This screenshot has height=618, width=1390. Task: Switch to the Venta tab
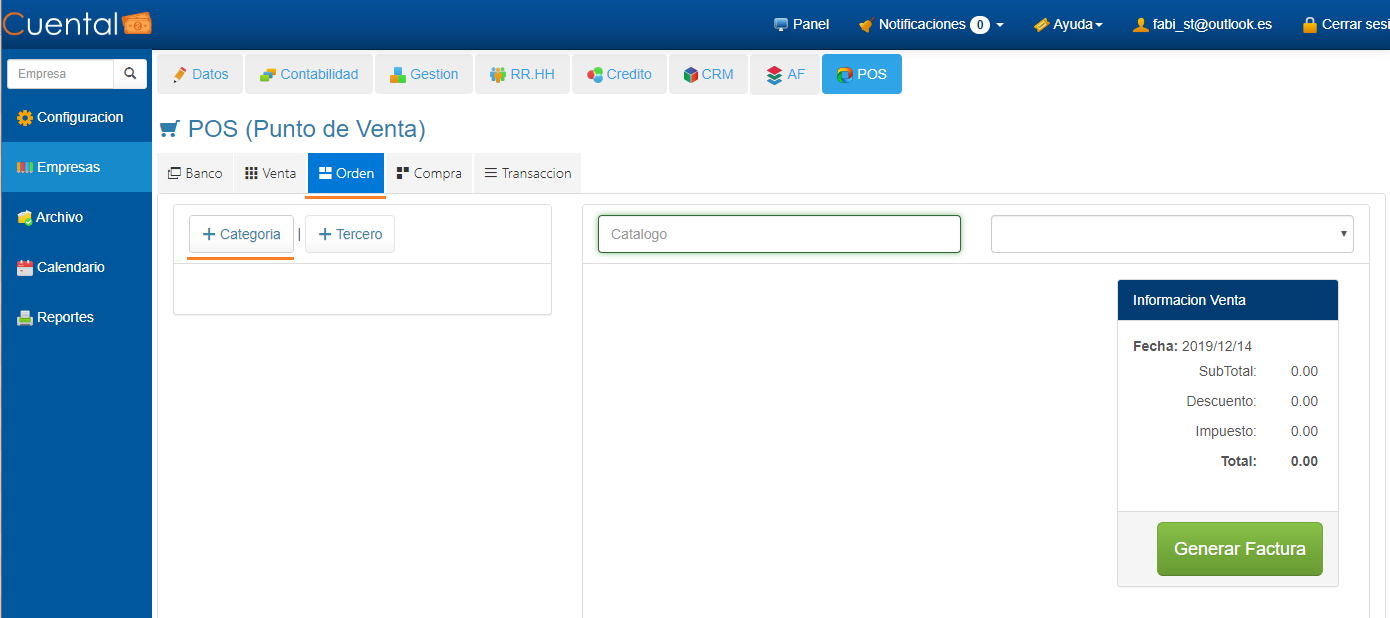pos(270,174)
